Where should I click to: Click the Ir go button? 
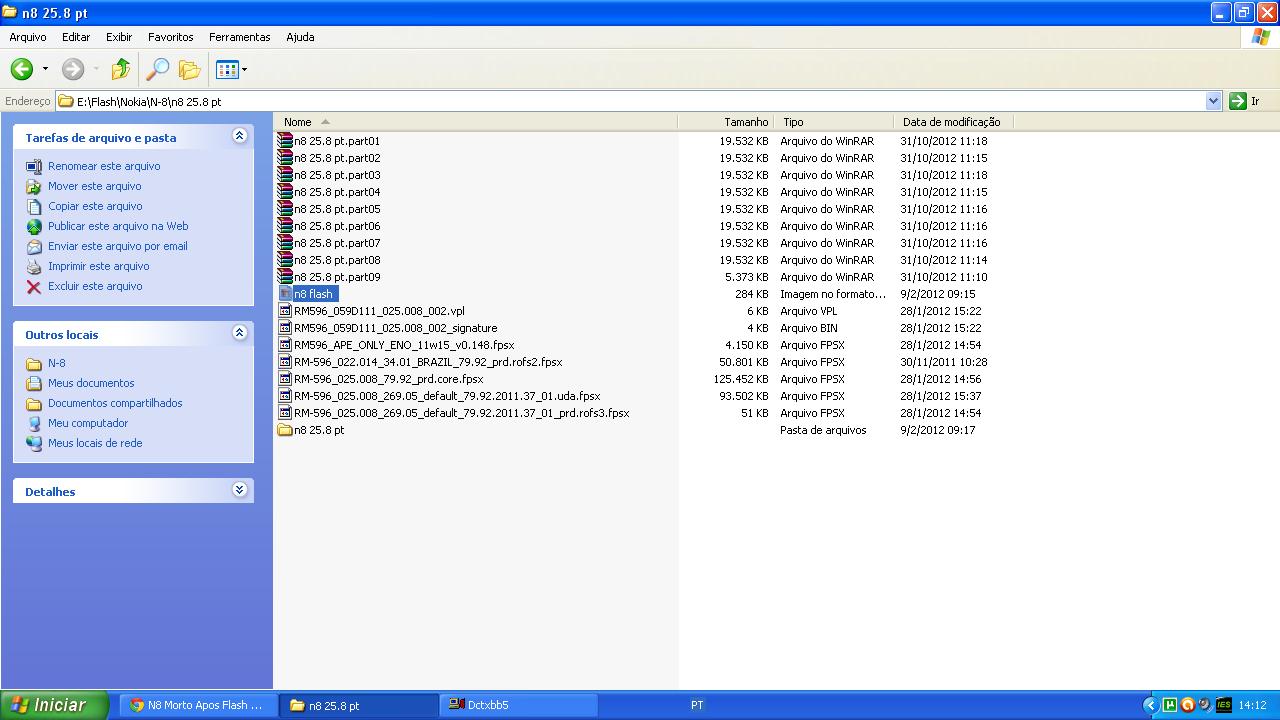1245,101
